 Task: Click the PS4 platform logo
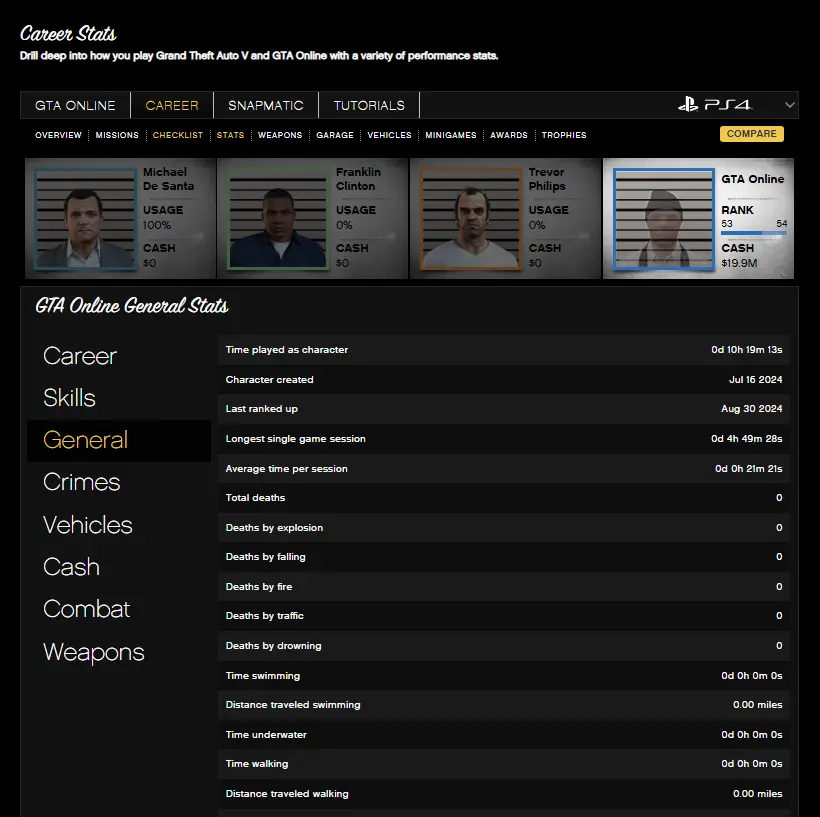[714, 105]
